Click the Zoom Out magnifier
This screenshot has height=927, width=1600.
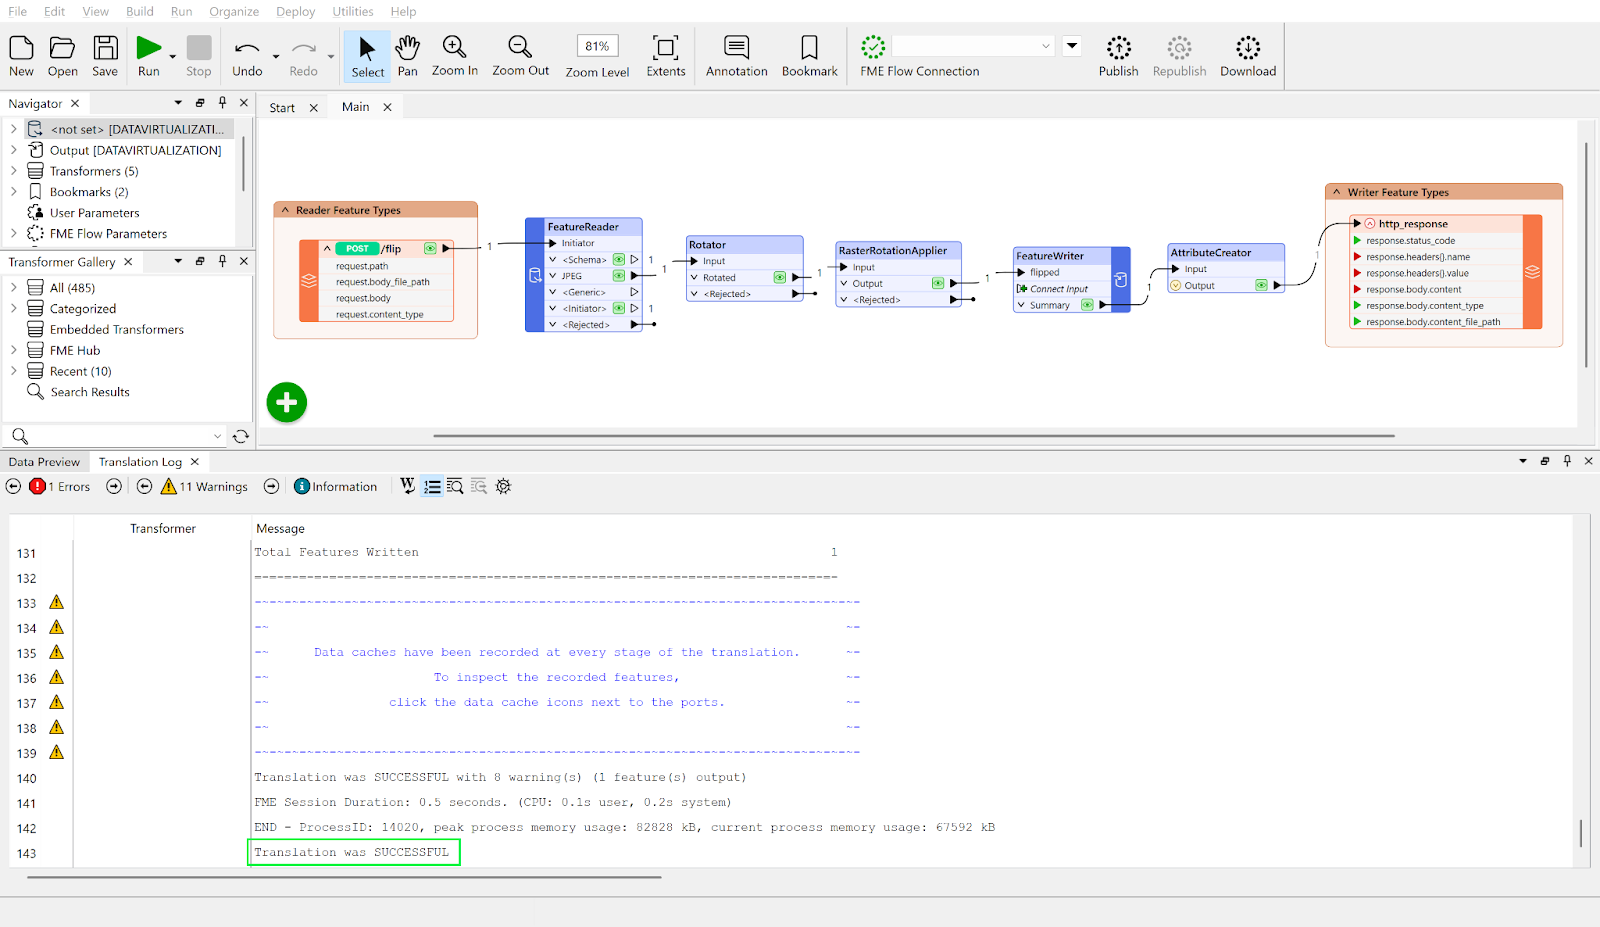pos(520,47)
